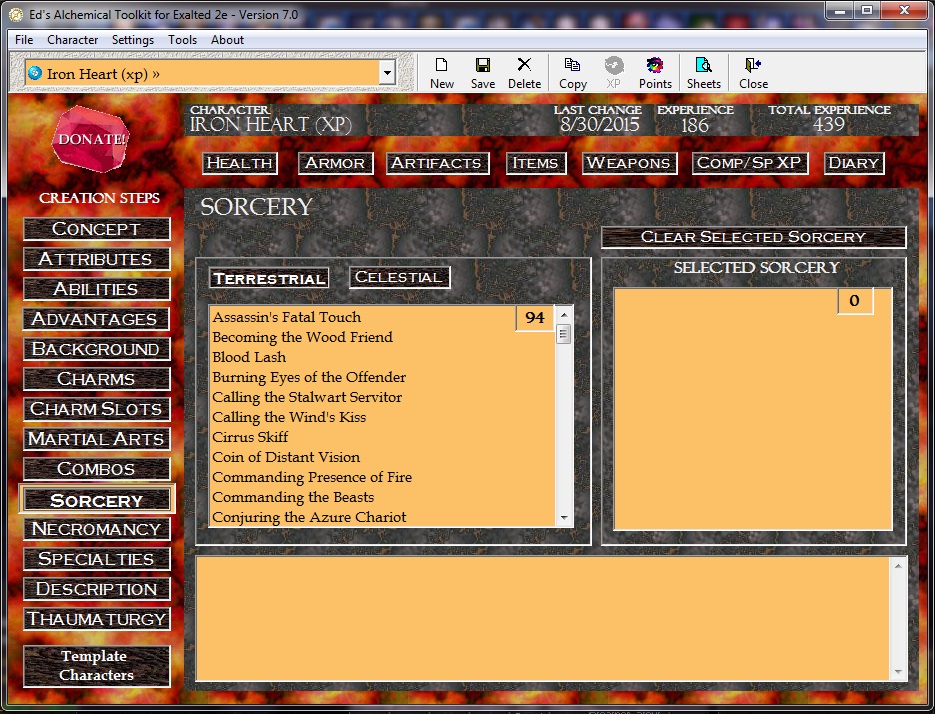Select the Sorcery creation step
Viewport: 935px width, 714px height.
coord(97,500)
